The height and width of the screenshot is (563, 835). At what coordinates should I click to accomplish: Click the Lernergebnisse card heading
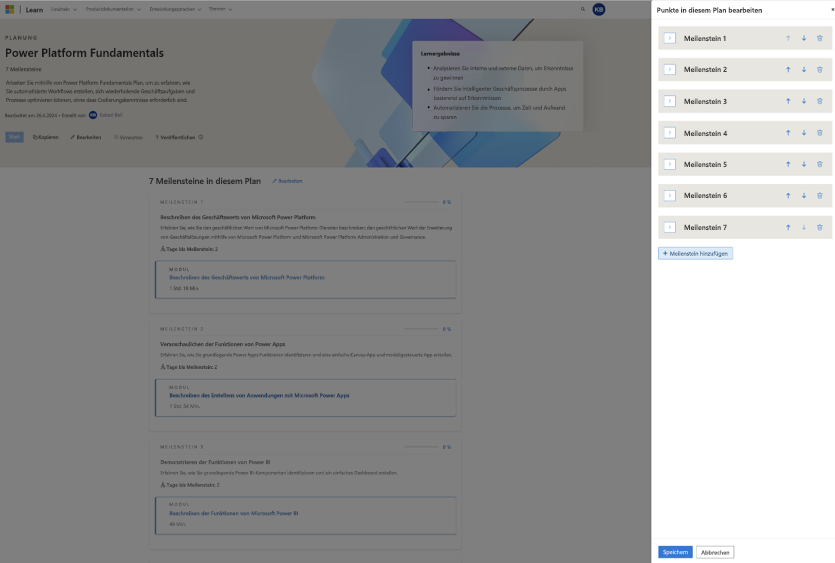(440, 54)
